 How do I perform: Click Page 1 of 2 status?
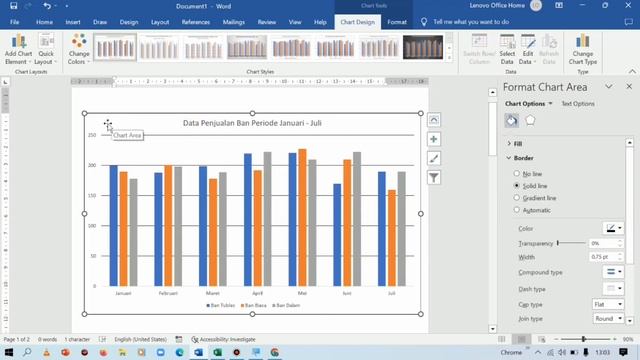pyautogui.click(x=17, y=339)
